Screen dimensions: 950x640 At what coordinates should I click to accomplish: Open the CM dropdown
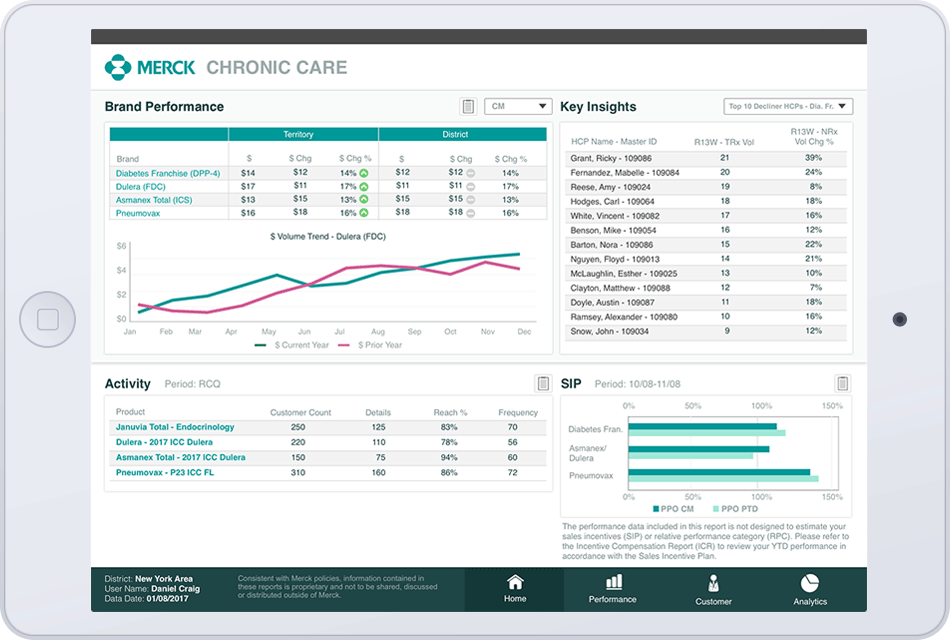click(x=518, y=106)
